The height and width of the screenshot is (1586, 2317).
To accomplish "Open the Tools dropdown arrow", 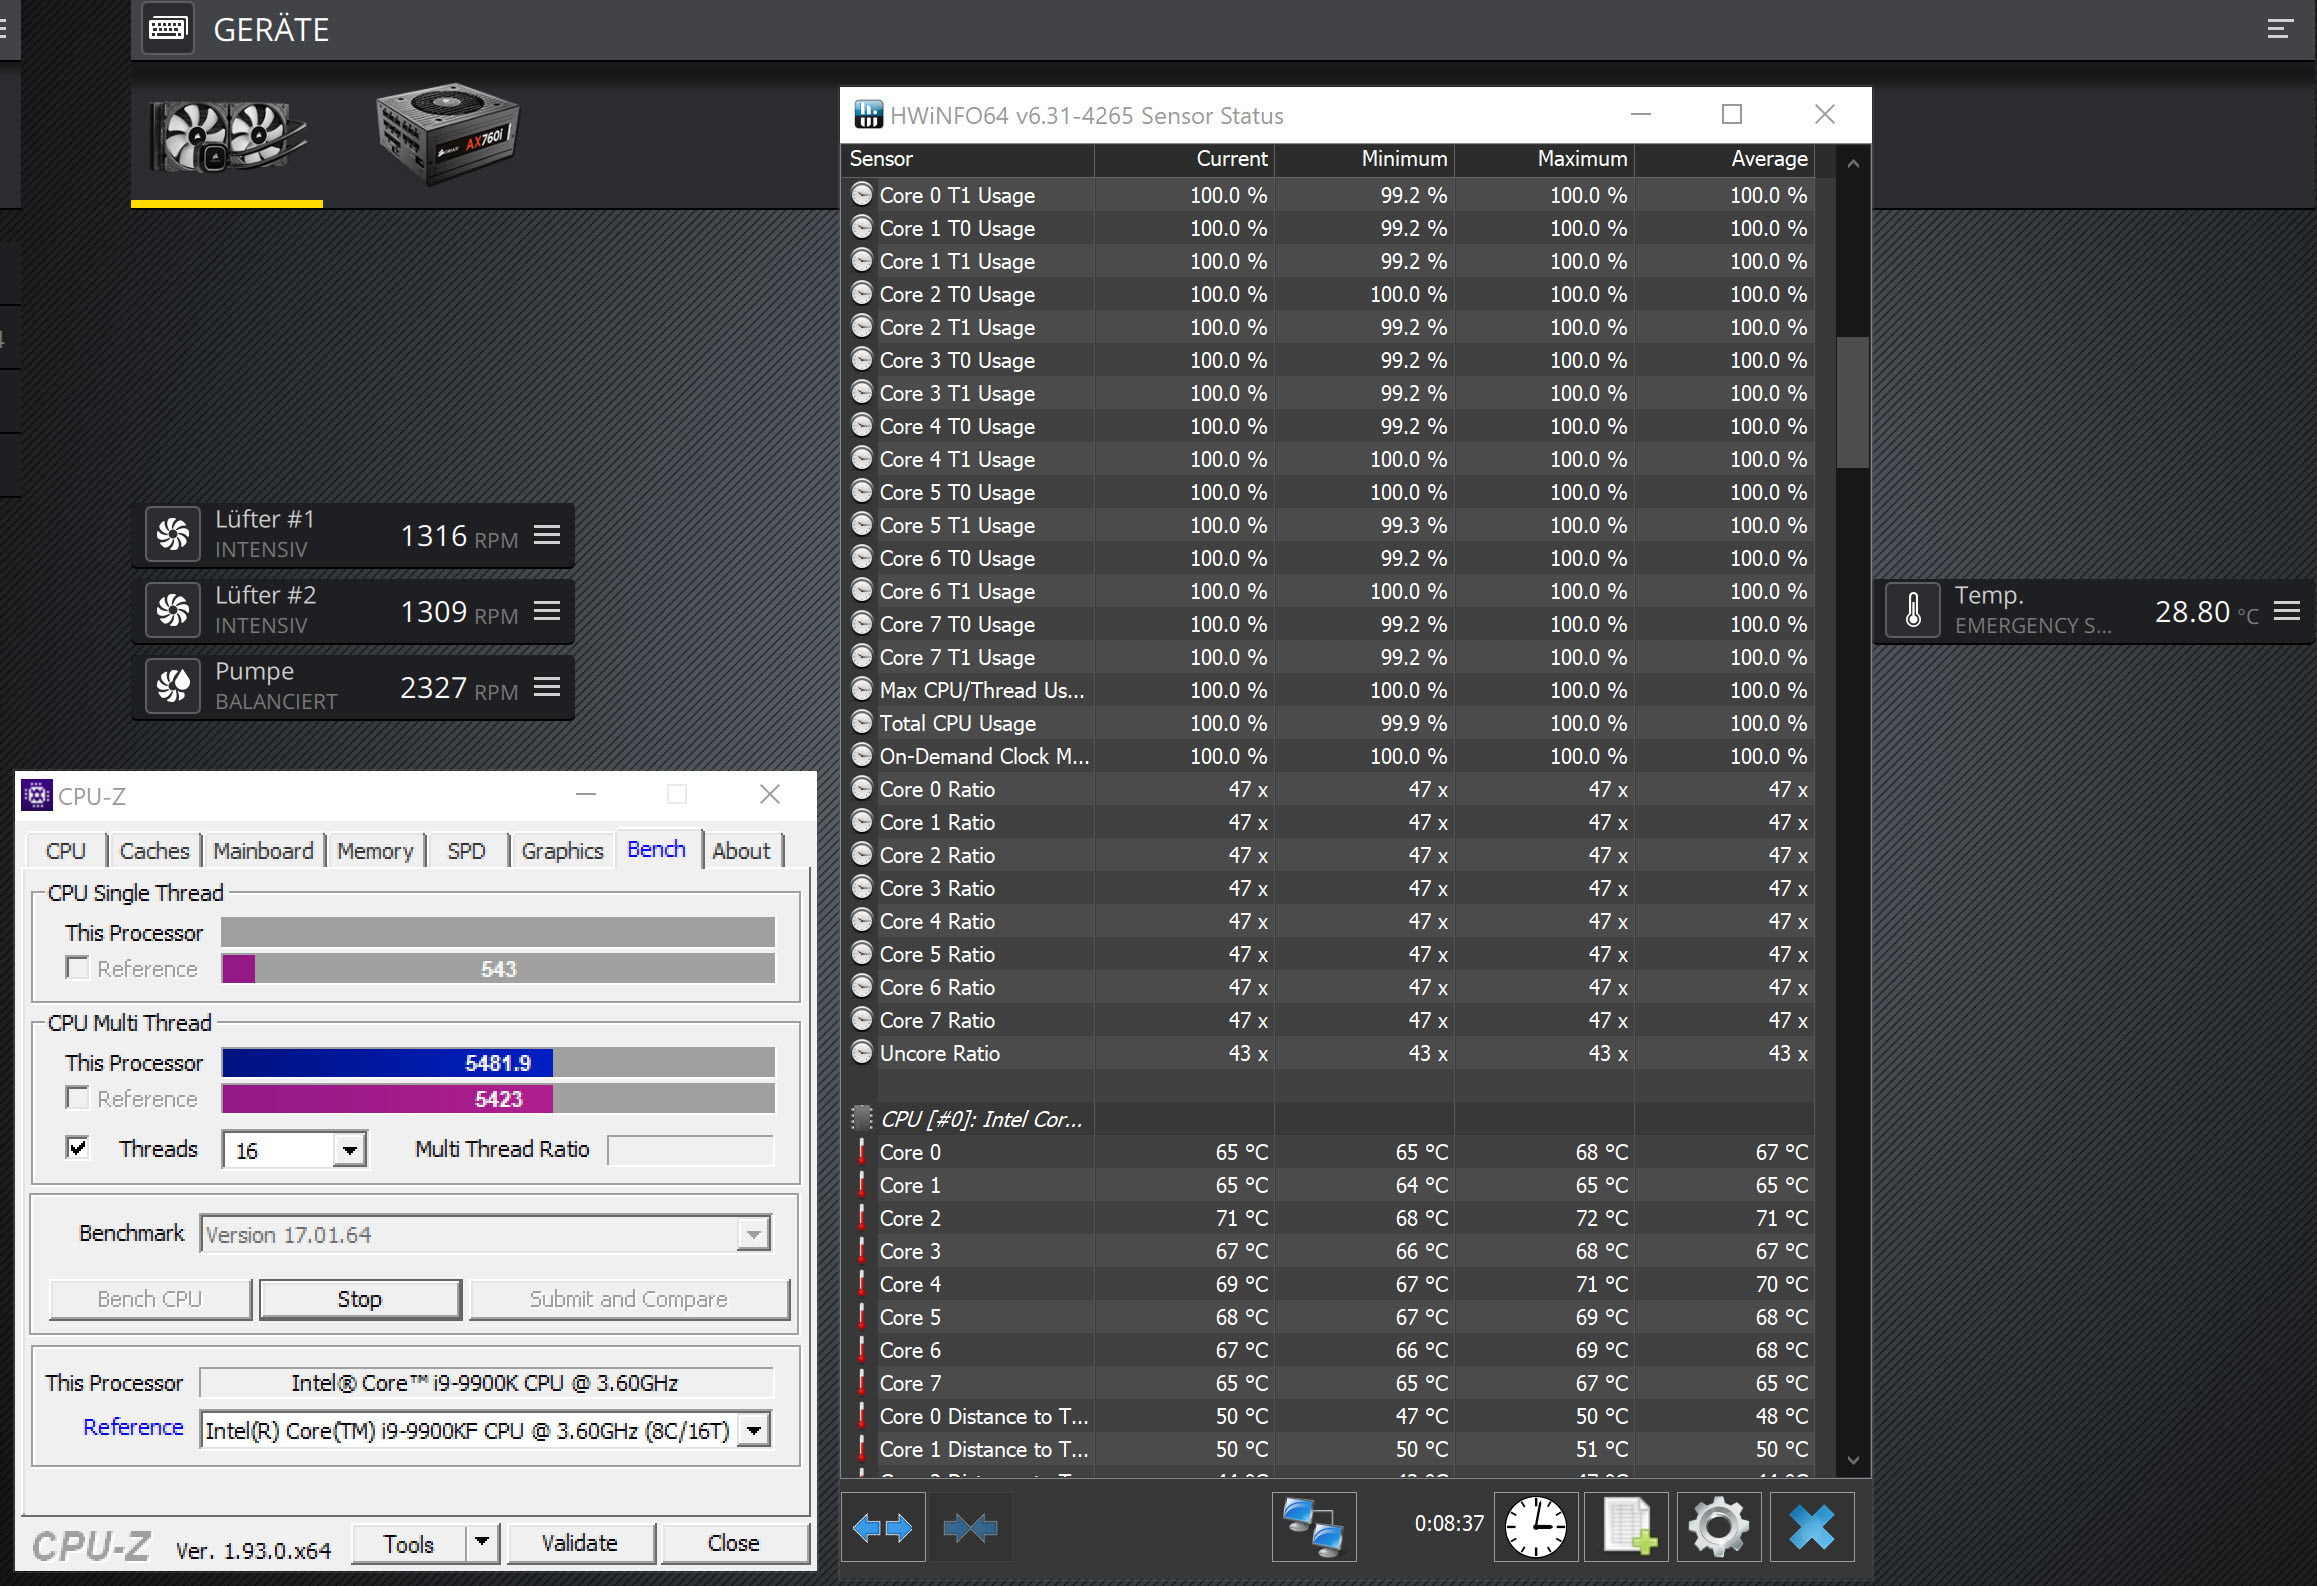I will [x=482, y=1542].
